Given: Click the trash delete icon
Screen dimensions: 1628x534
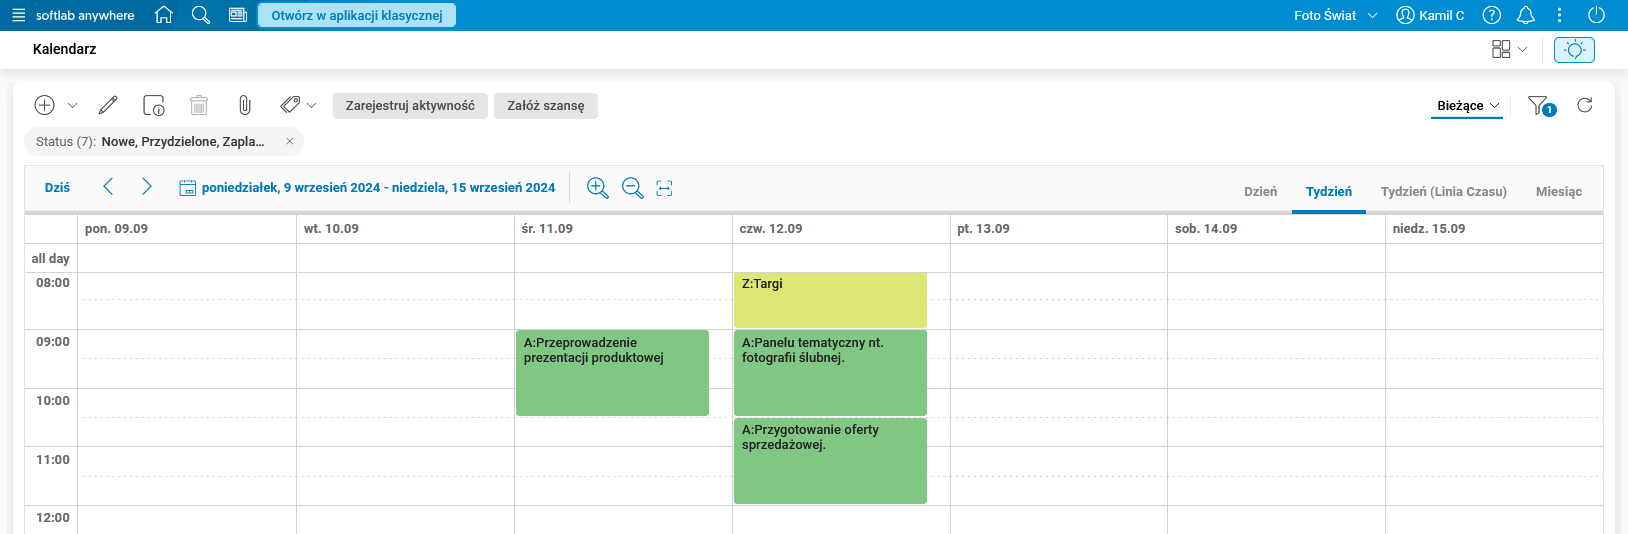Looking at the screenshot, I should coord(199,105).
